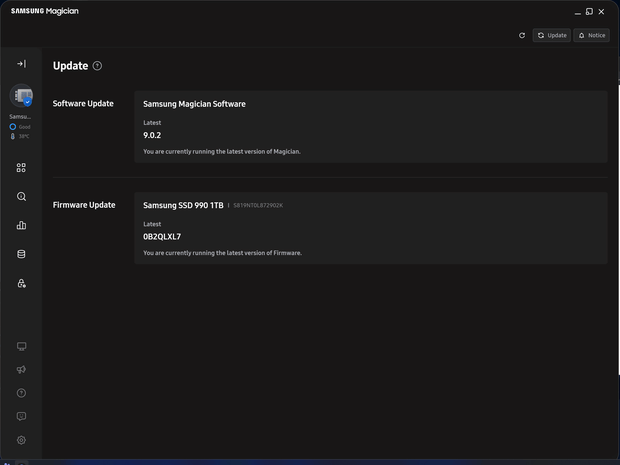The height and width of the screenshot is (465, 620).
Task: Open Diagnostic Scan magnifier icon
Action: click(x=21, y=197)
